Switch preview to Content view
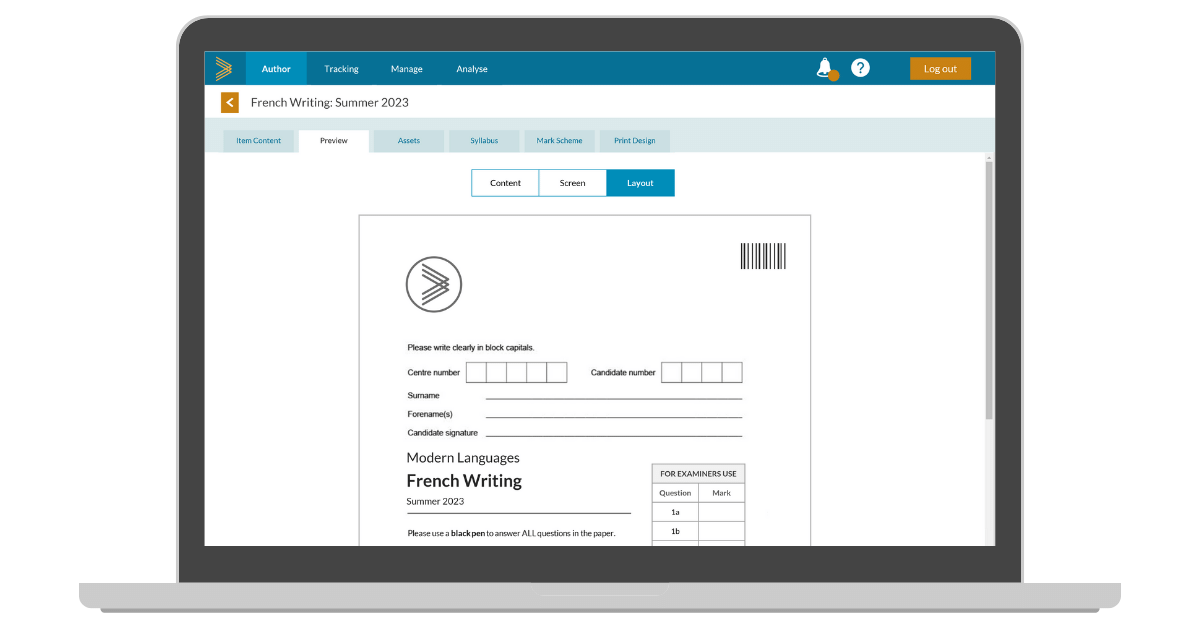 click(505, 183)
